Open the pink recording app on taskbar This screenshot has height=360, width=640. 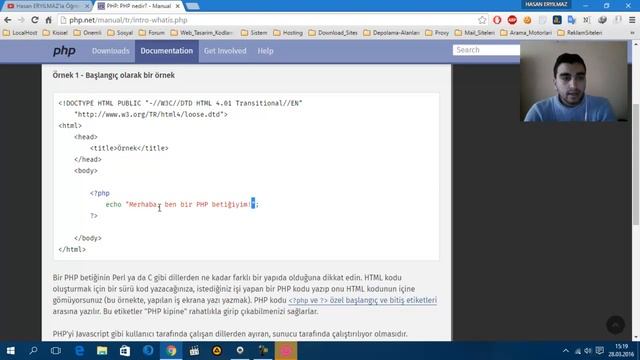coord(286,351)
